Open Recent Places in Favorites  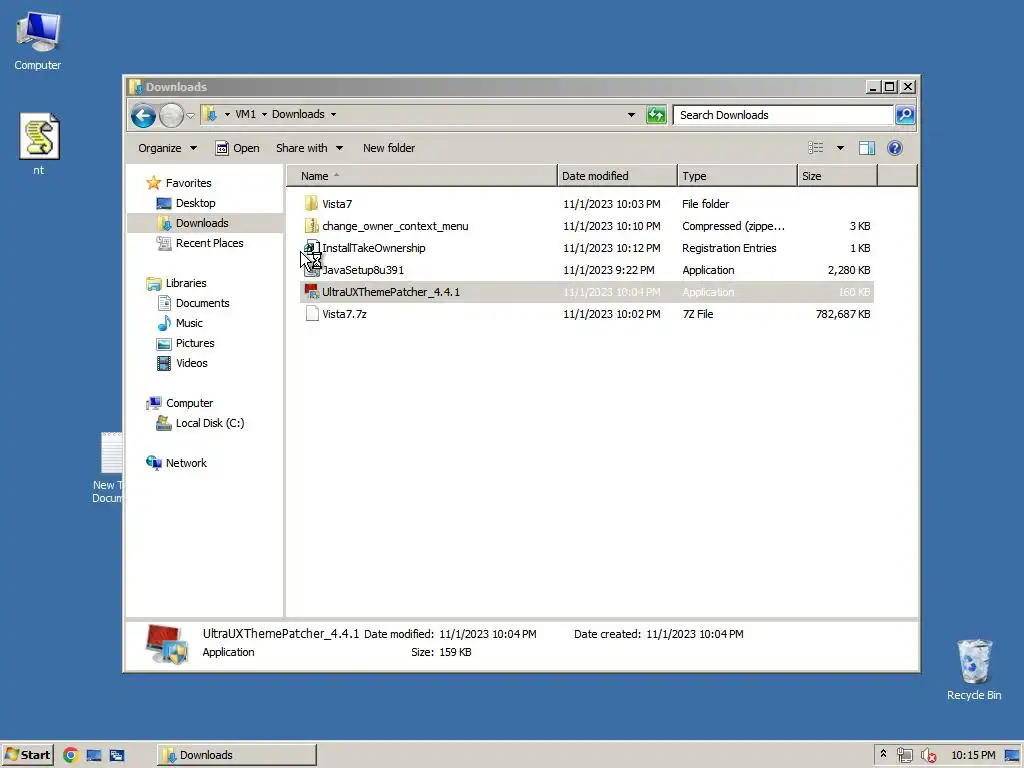(209, 244)
